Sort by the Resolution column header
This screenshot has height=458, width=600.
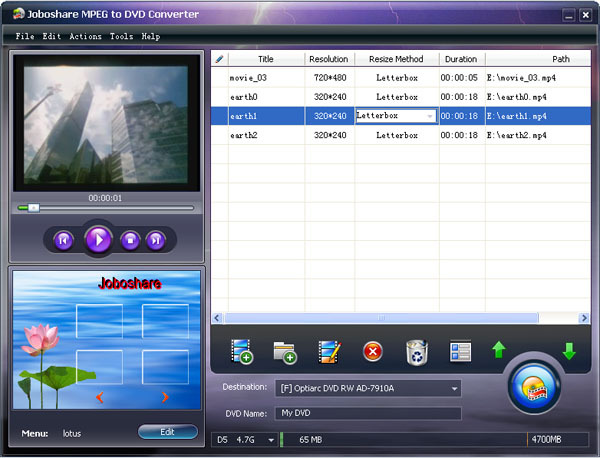point(329,59)
